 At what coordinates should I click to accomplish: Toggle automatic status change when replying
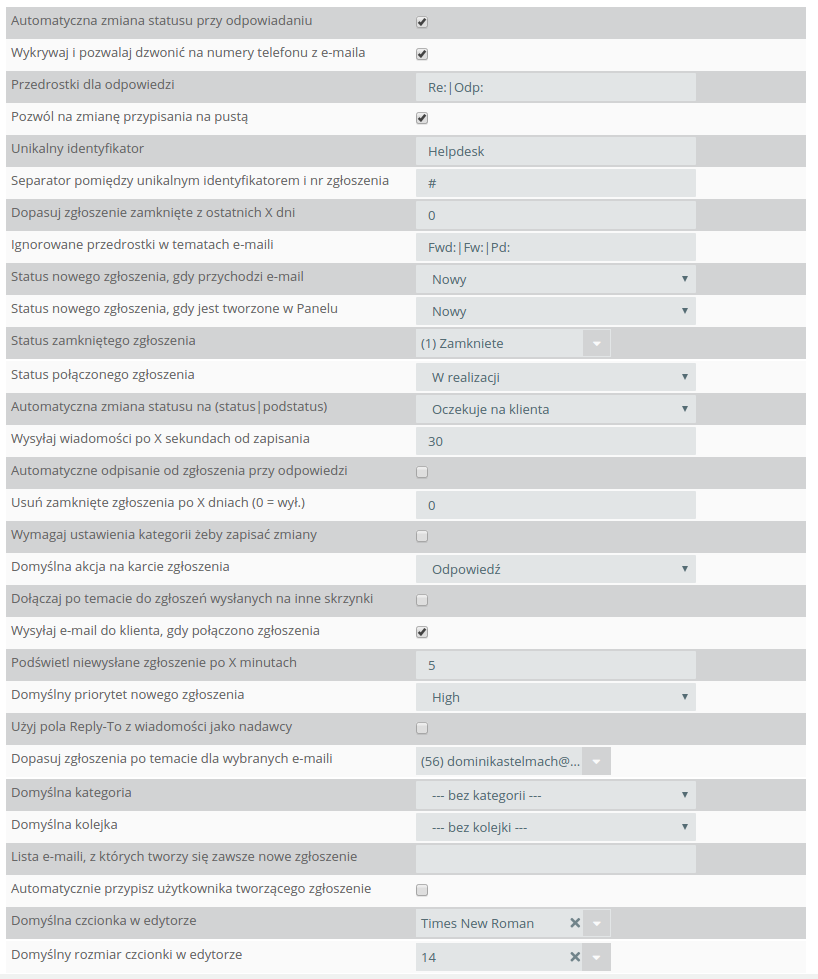click(422, 22)
